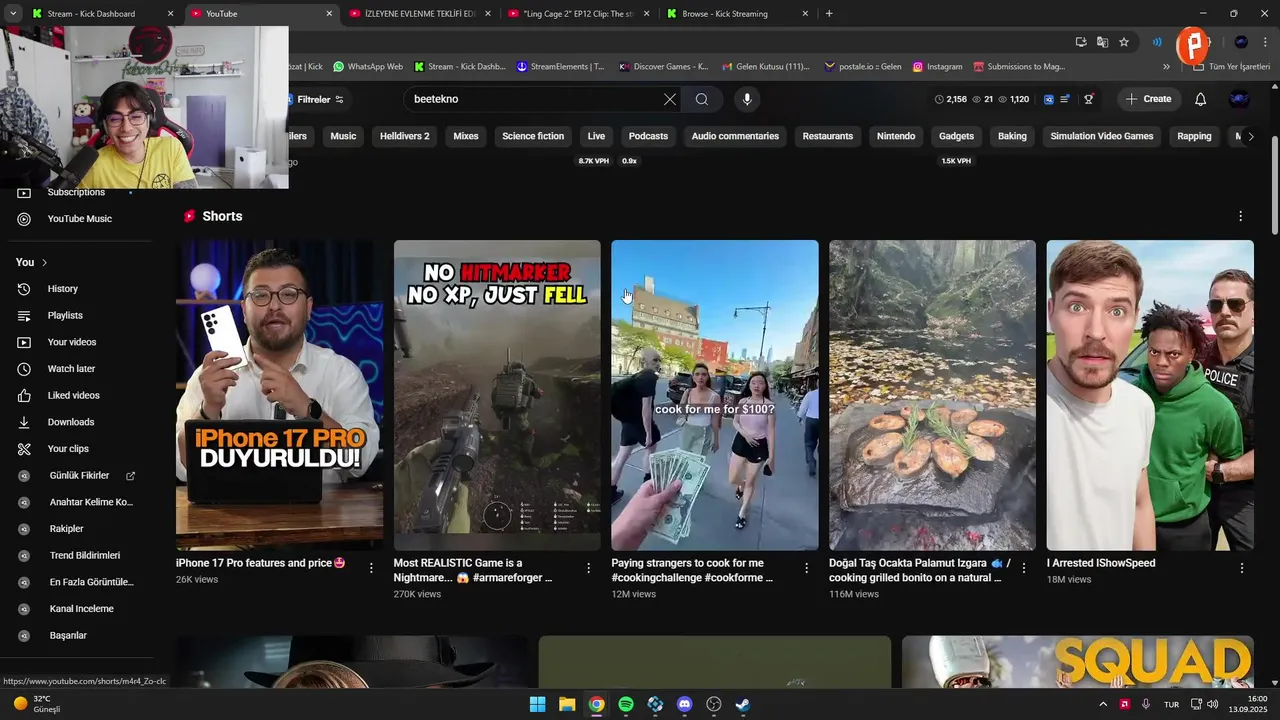1280x720 pixels.
Task: Click the magnifier search button
Action: pos(702,99)
